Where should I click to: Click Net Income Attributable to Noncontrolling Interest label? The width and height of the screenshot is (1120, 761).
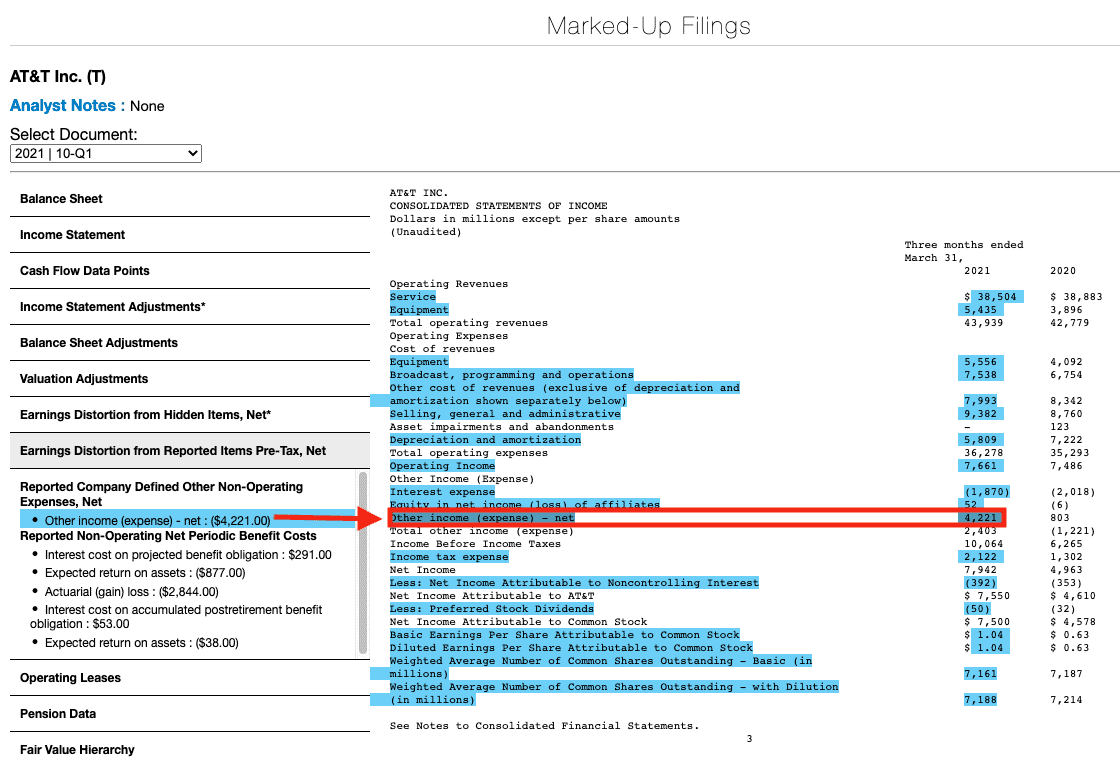point(574,582)
